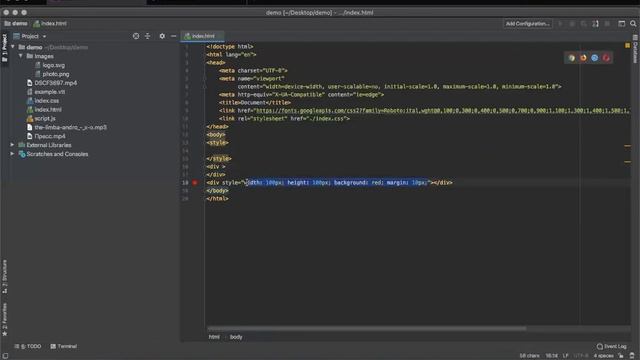Click the html breadcrumb below editor
Viewport: 640px width, 360px height.
pos(214,337)
